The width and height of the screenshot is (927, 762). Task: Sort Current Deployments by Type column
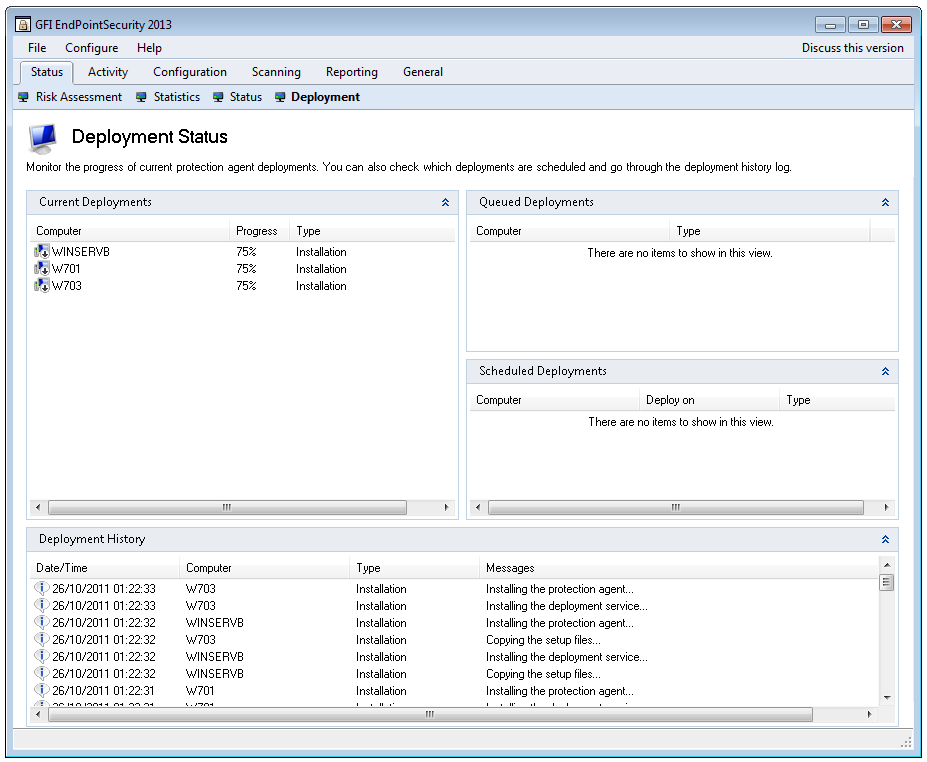point(372,231)
